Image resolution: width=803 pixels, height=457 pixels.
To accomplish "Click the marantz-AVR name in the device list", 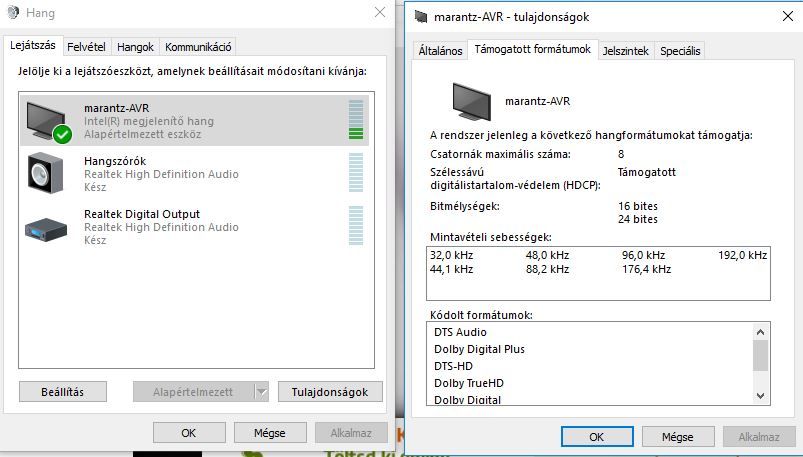I will (117, 108).
